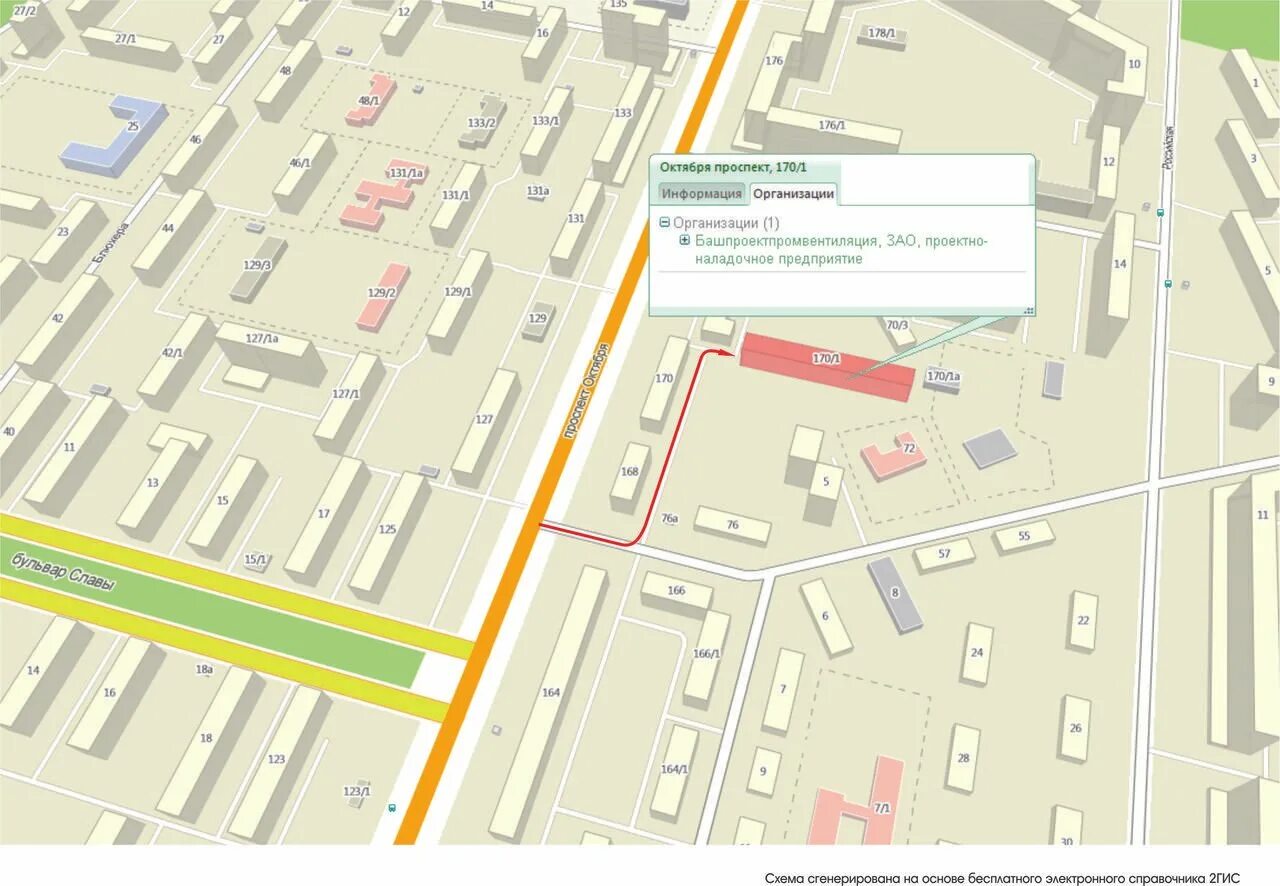
Task: Click building label 55
Action: point(1023,536)
